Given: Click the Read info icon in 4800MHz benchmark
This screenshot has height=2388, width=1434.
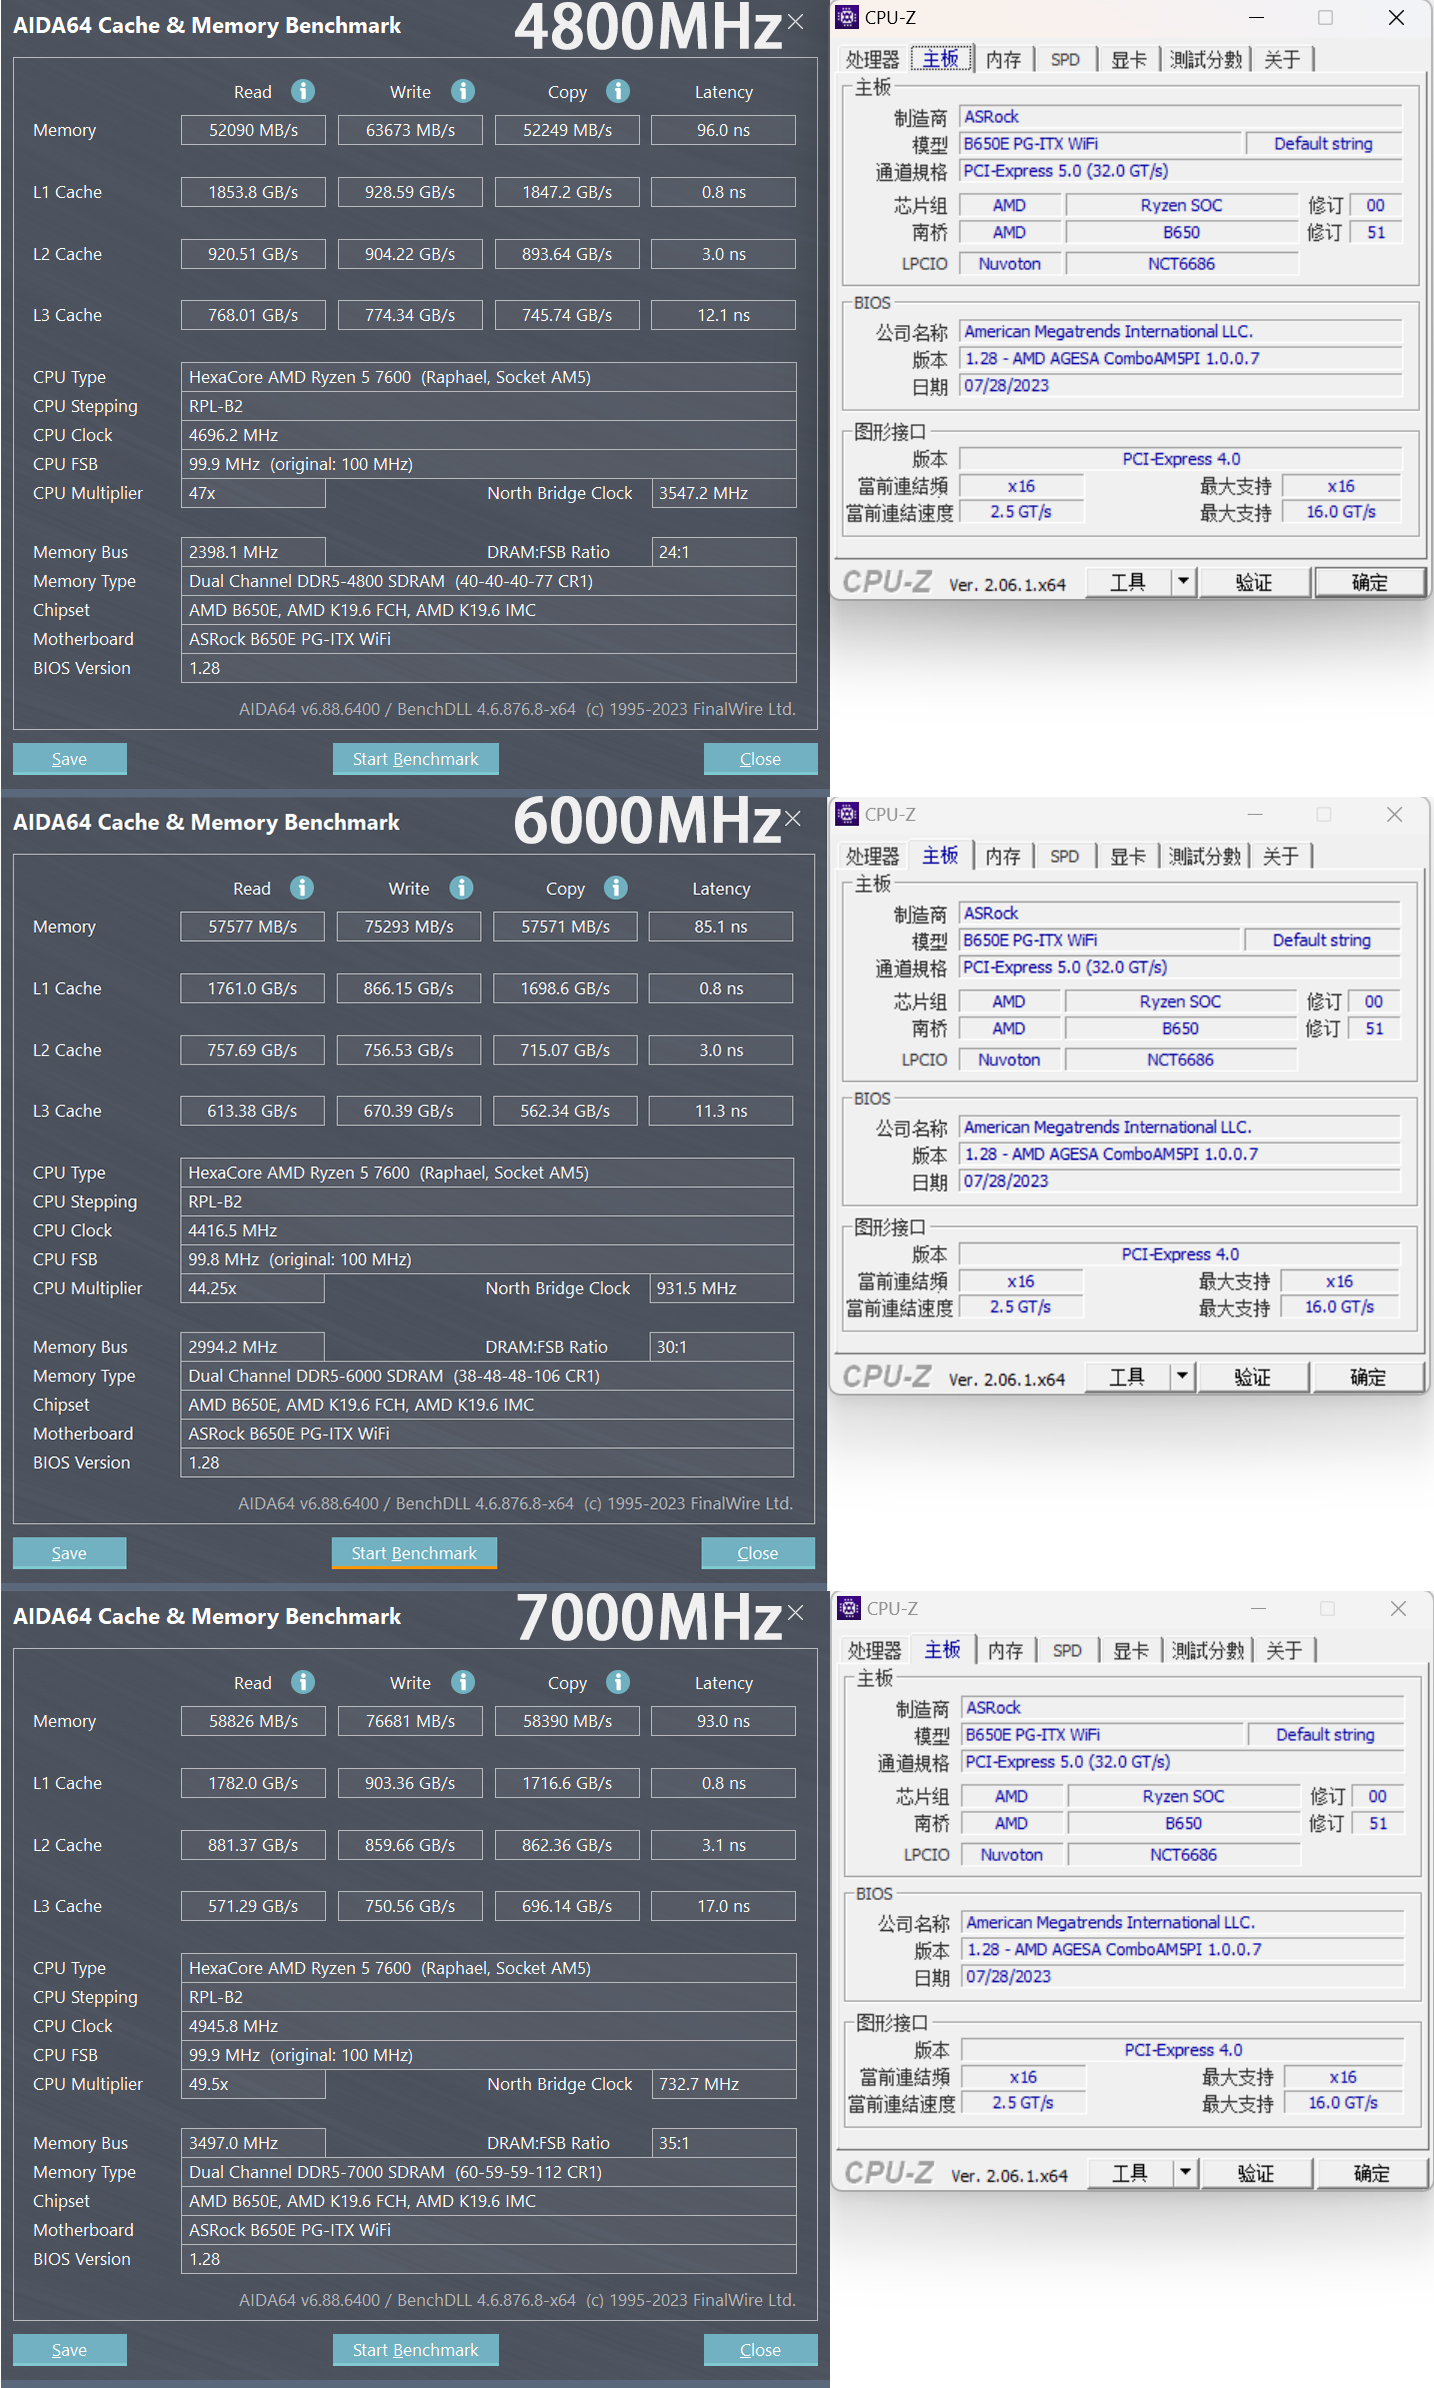Looking at the screenshot, I should coord(303,91).
